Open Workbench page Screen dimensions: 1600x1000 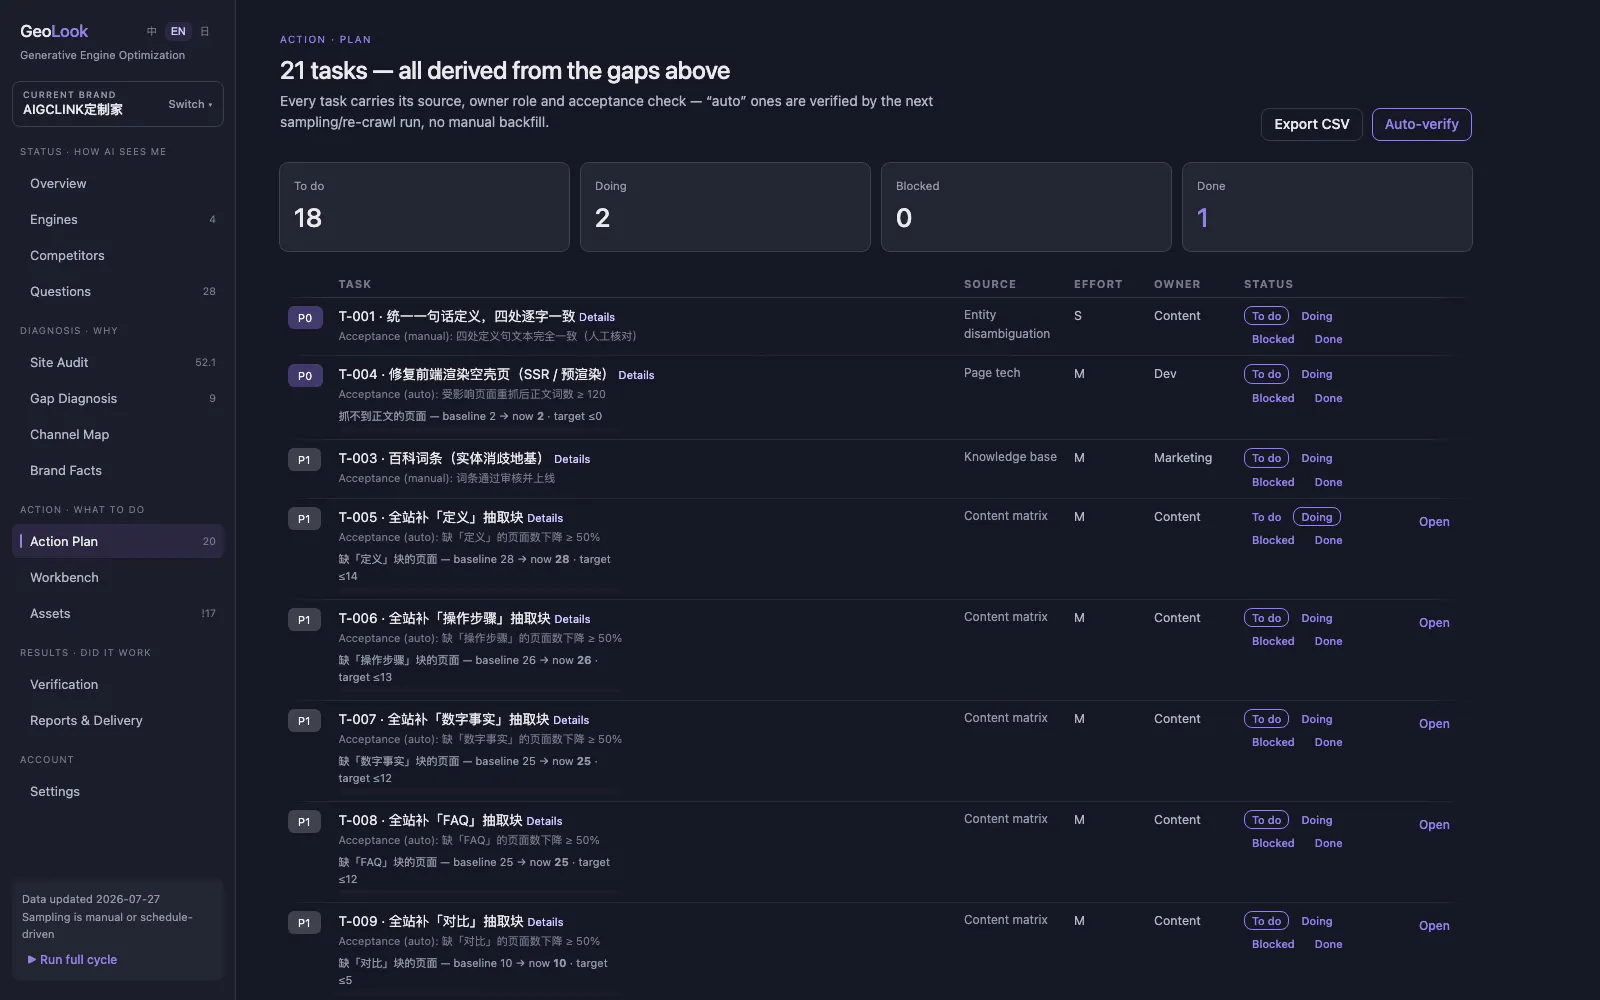118,577
